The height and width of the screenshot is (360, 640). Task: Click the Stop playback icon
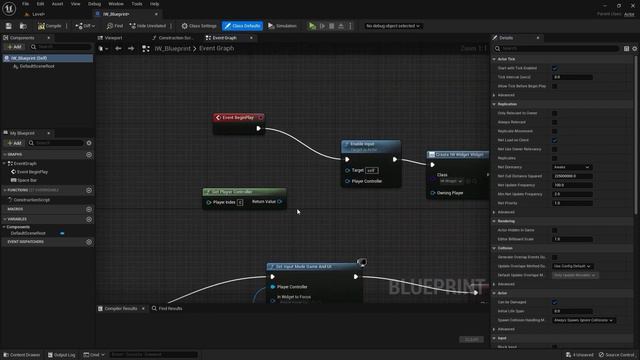click(332, 26)
